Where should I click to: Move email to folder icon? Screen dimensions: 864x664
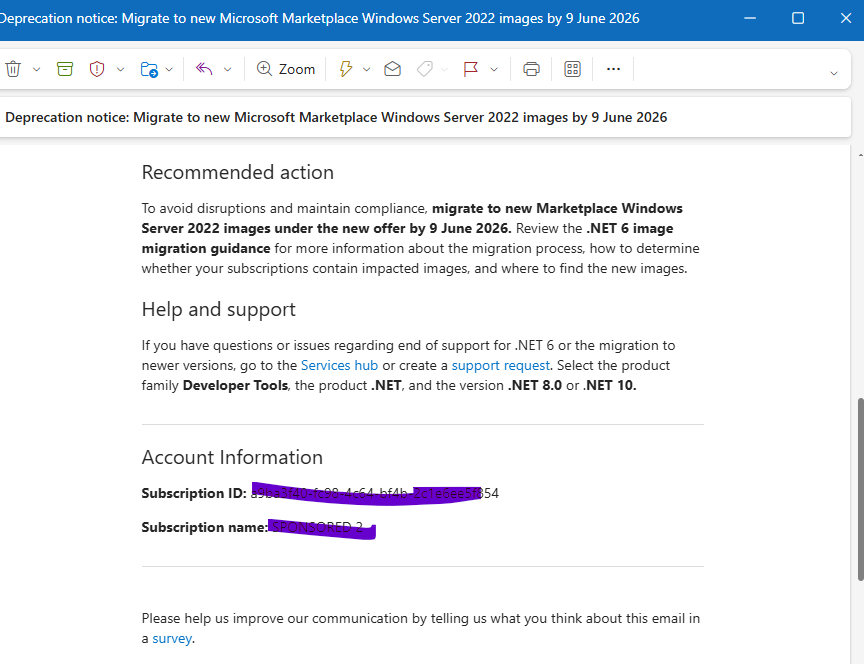pyautogui.click(x=149, y=69)
